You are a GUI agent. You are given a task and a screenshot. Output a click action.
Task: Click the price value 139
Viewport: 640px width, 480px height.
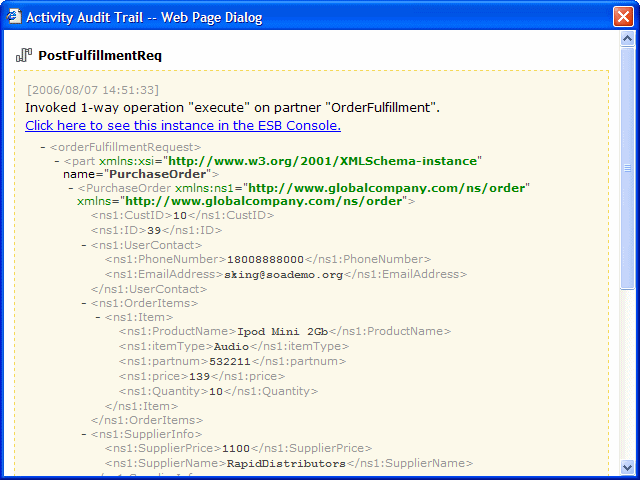[200, 376]
